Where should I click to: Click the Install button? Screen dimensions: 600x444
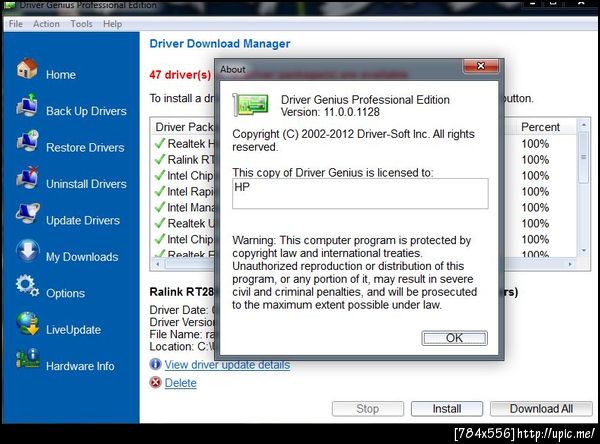(x=447, y=408)
